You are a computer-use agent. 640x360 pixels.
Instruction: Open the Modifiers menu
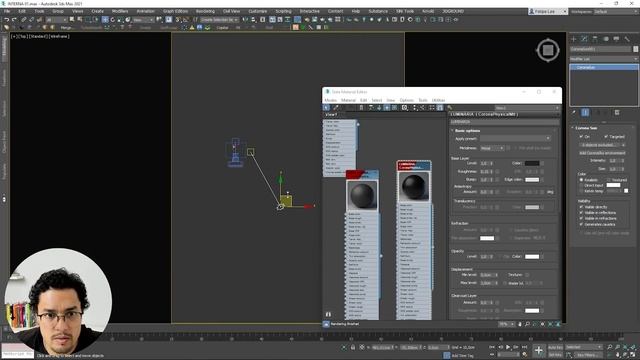(x=120, y=11)
